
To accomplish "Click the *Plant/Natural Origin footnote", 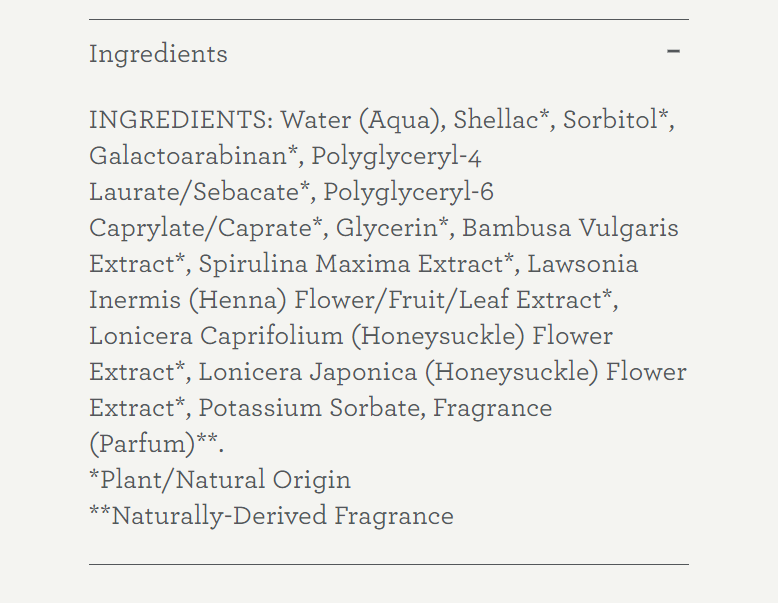I will (x=220, y=480).
